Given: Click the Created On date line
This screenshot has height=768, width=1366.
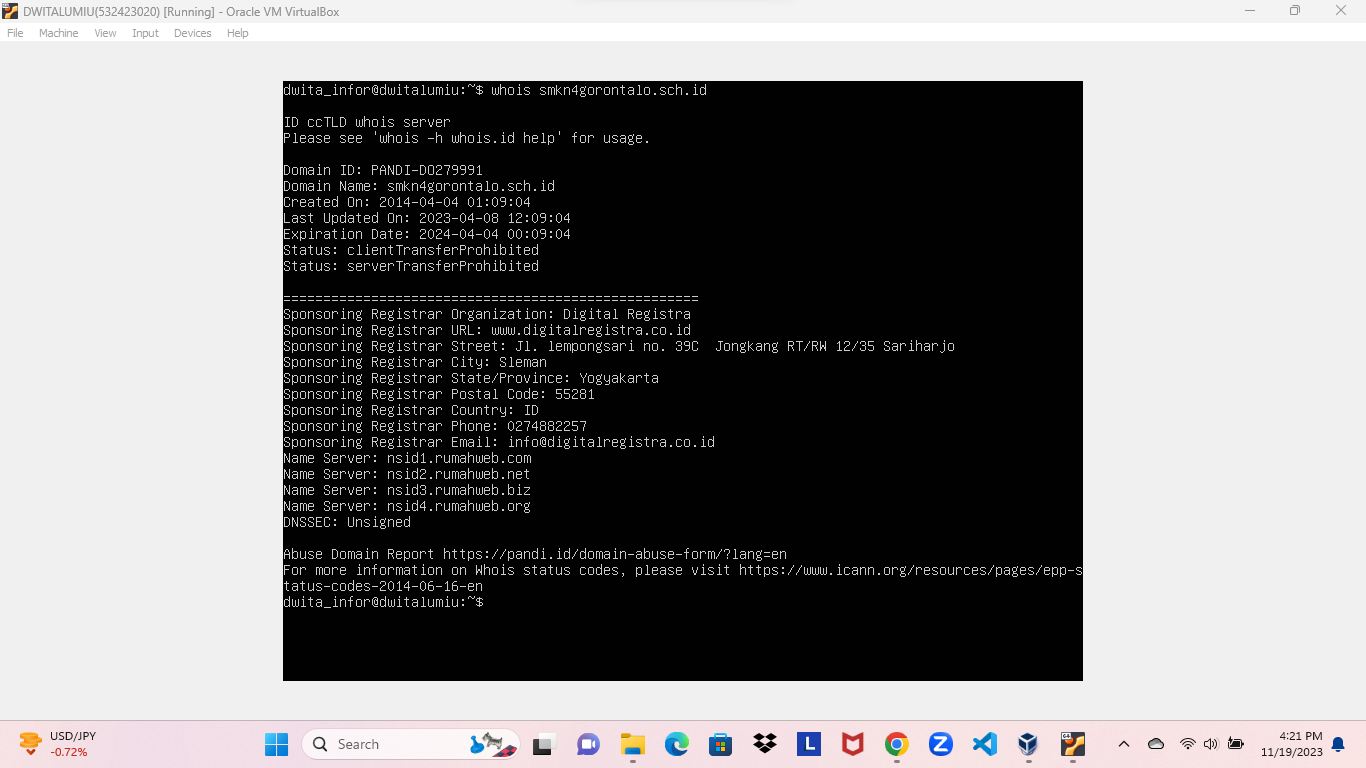Looking at the screenshot, I should coord(407,202).
